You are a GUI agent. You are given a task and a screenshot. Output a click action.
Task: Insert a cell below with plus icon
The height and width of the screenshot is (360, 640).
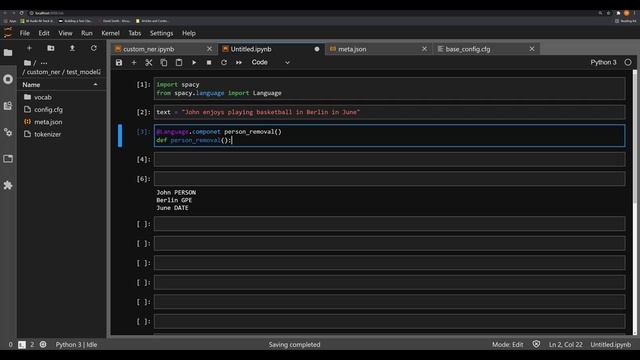[134, 62]
